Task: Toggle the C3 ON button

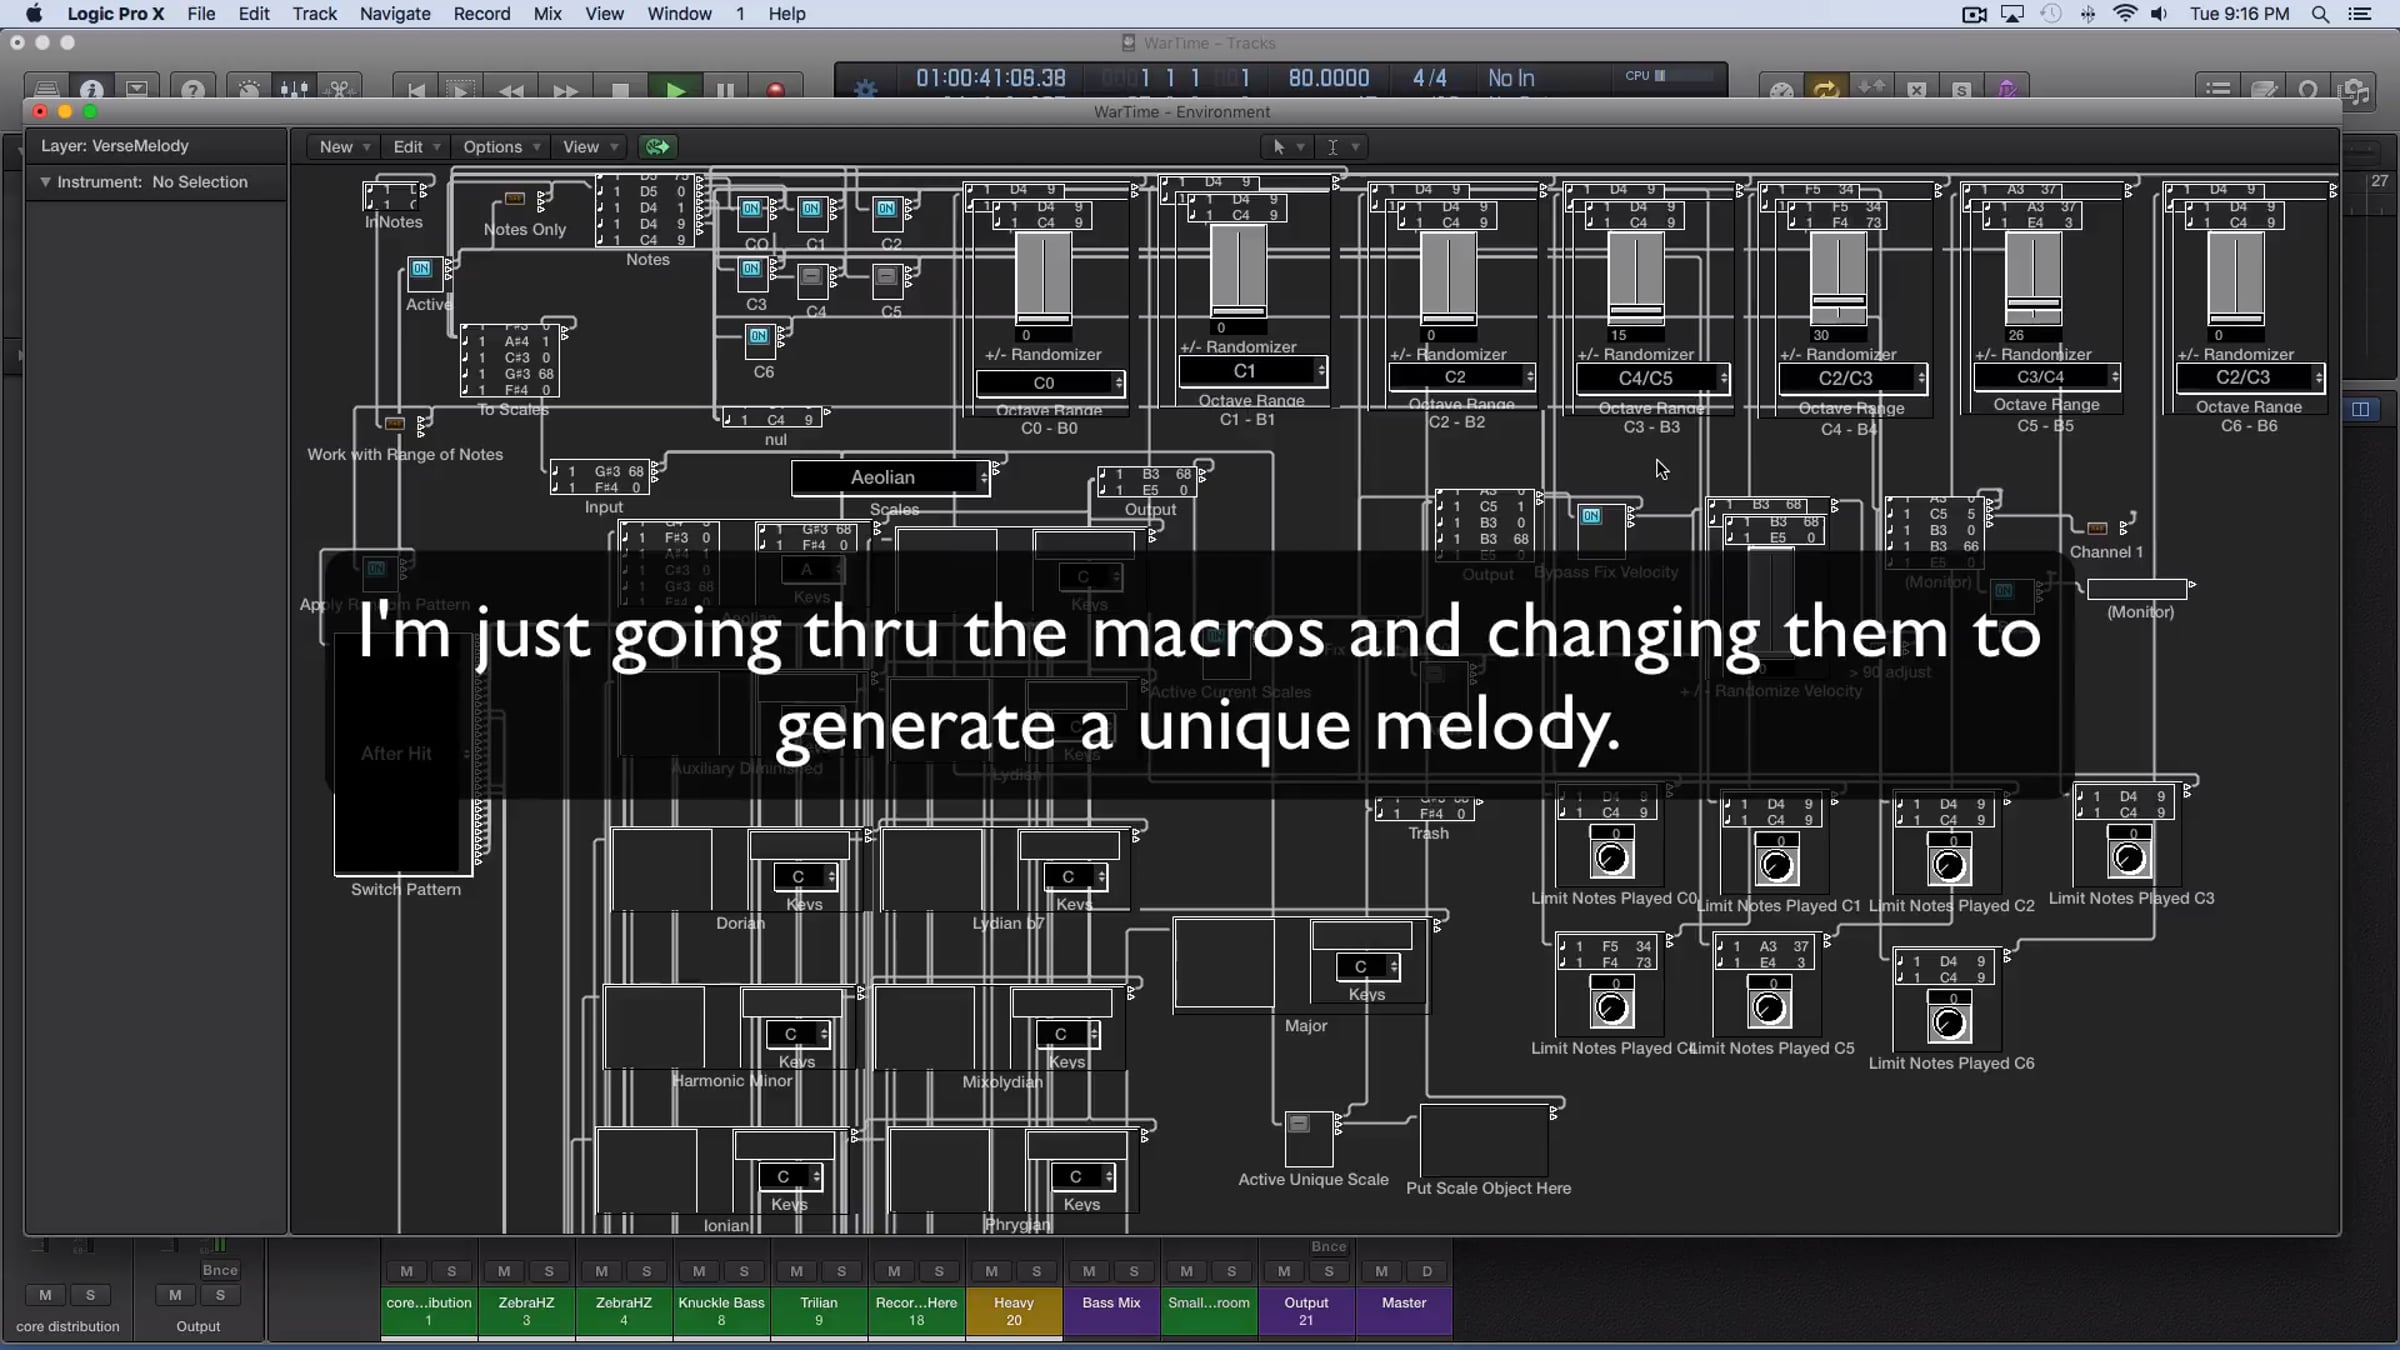Action: [x=751, y=269]
